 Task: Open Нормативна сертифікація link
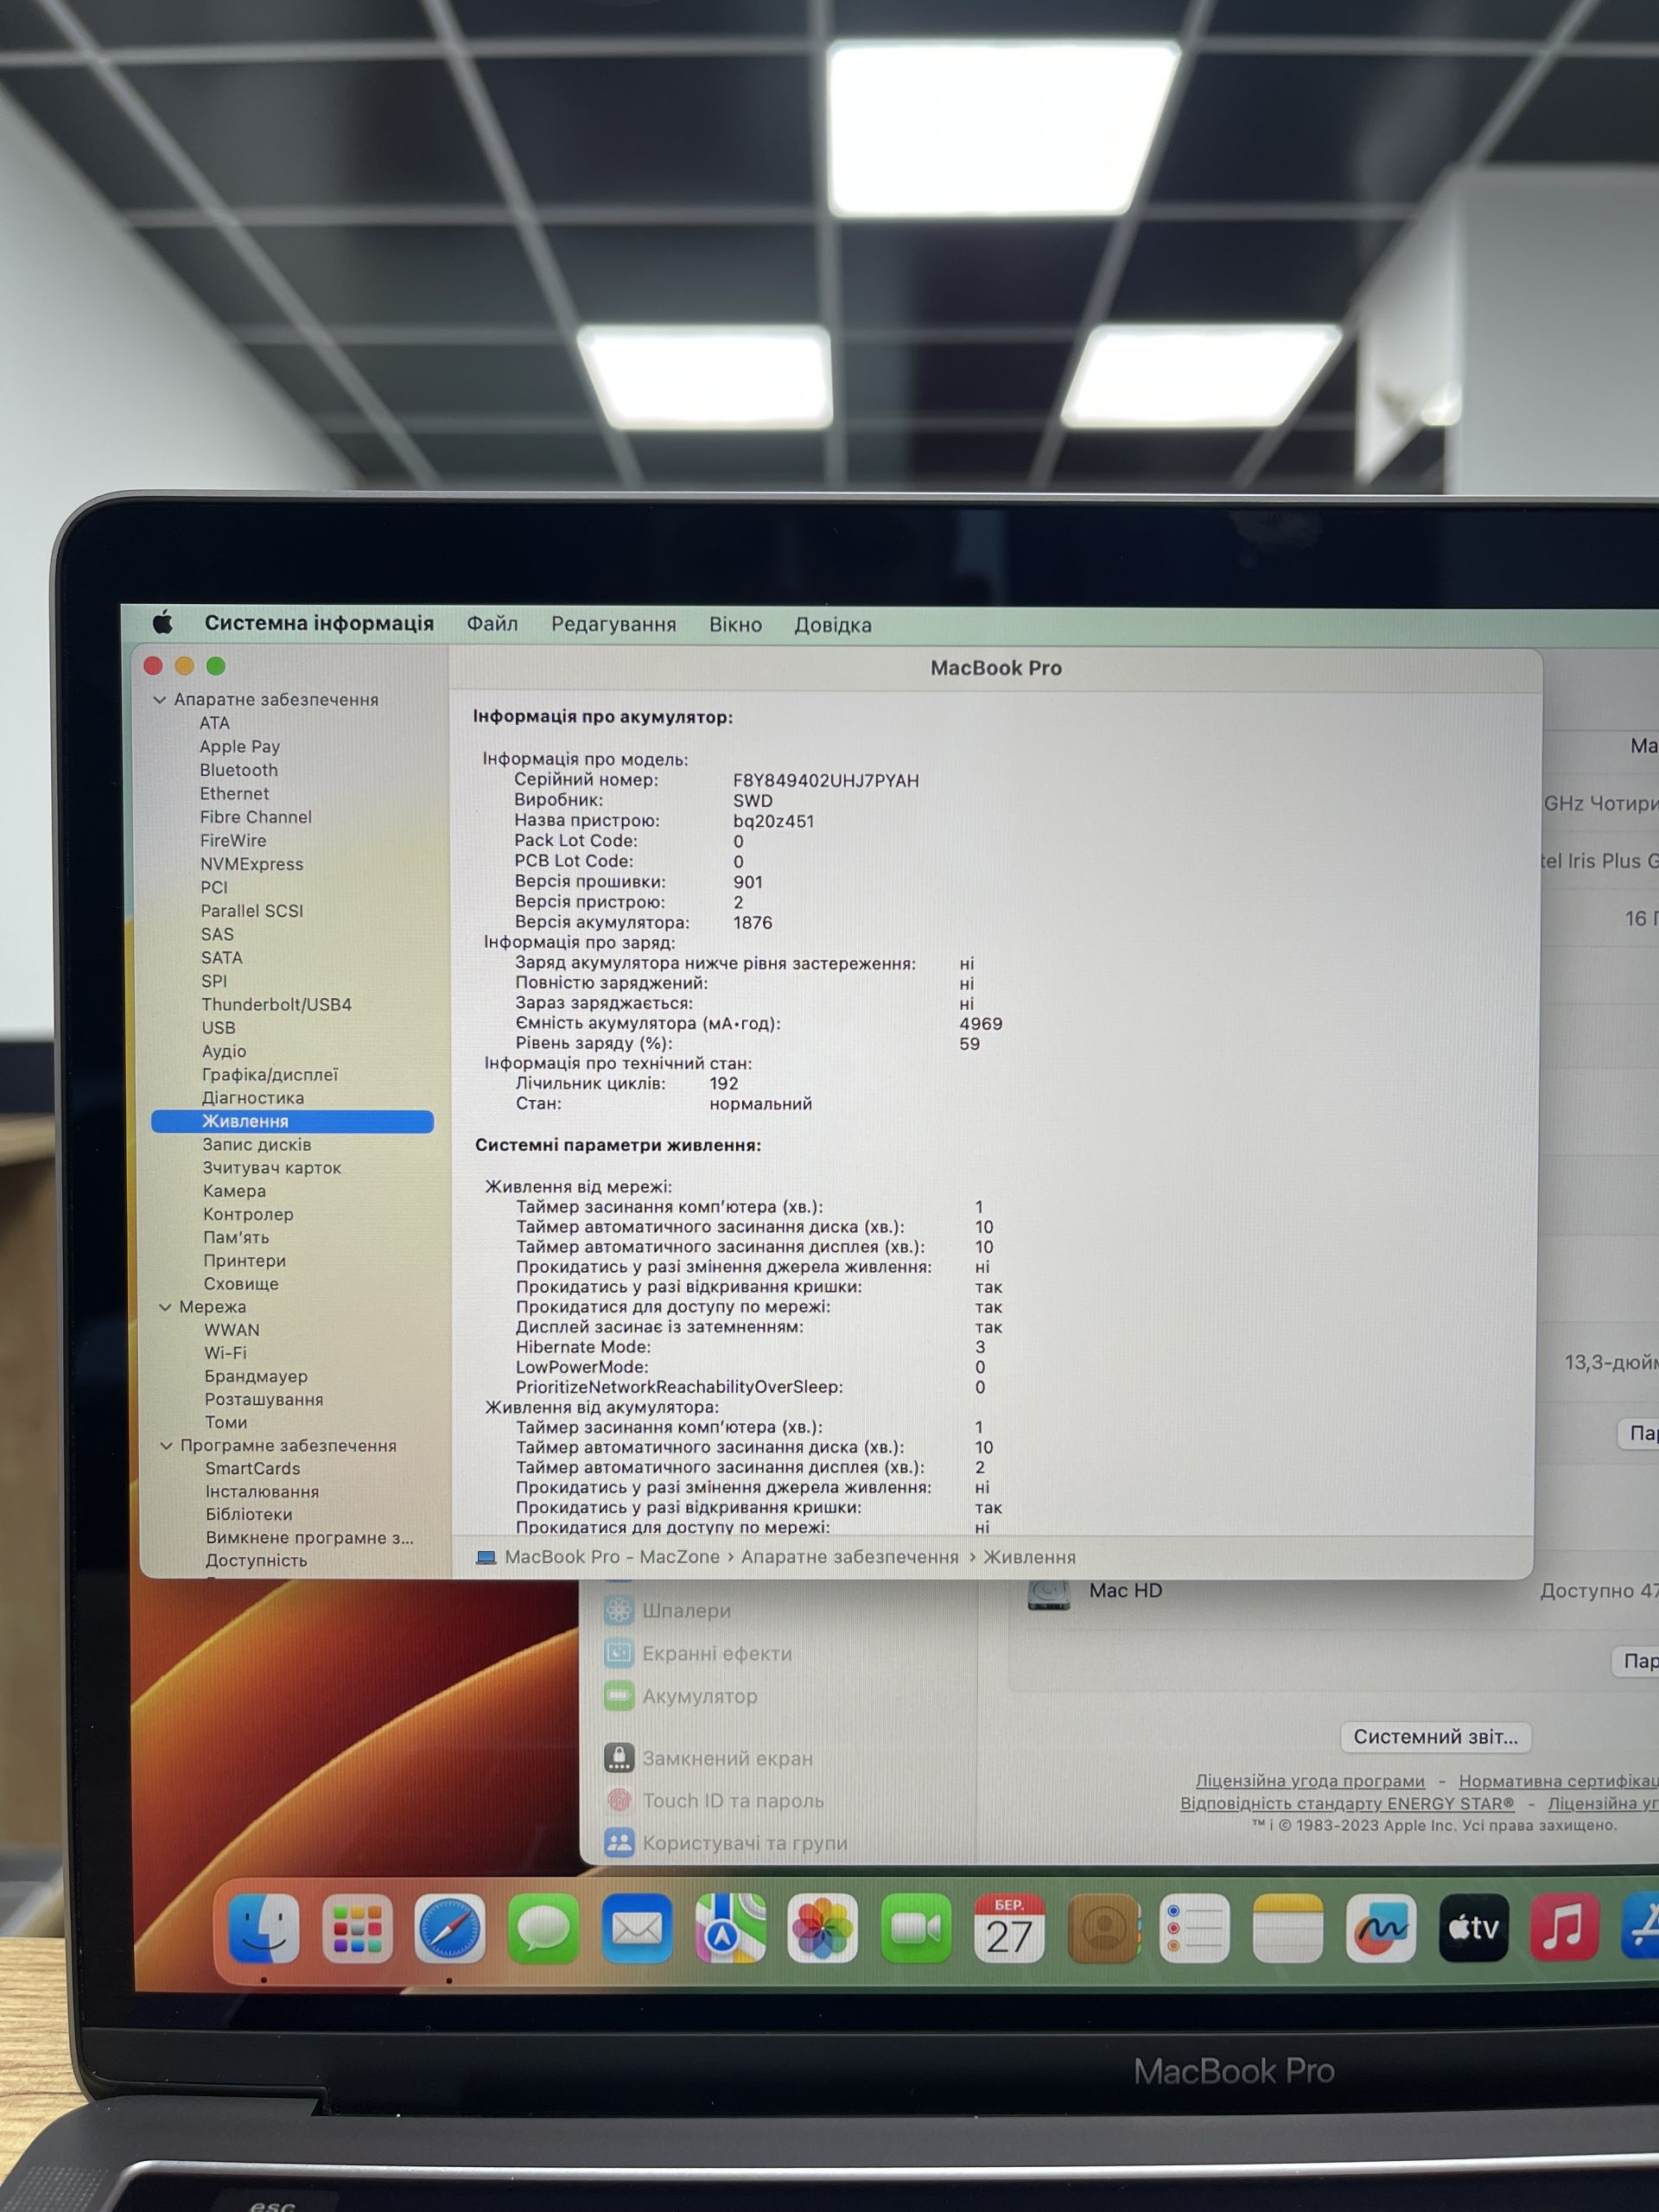[1558, 1781]
